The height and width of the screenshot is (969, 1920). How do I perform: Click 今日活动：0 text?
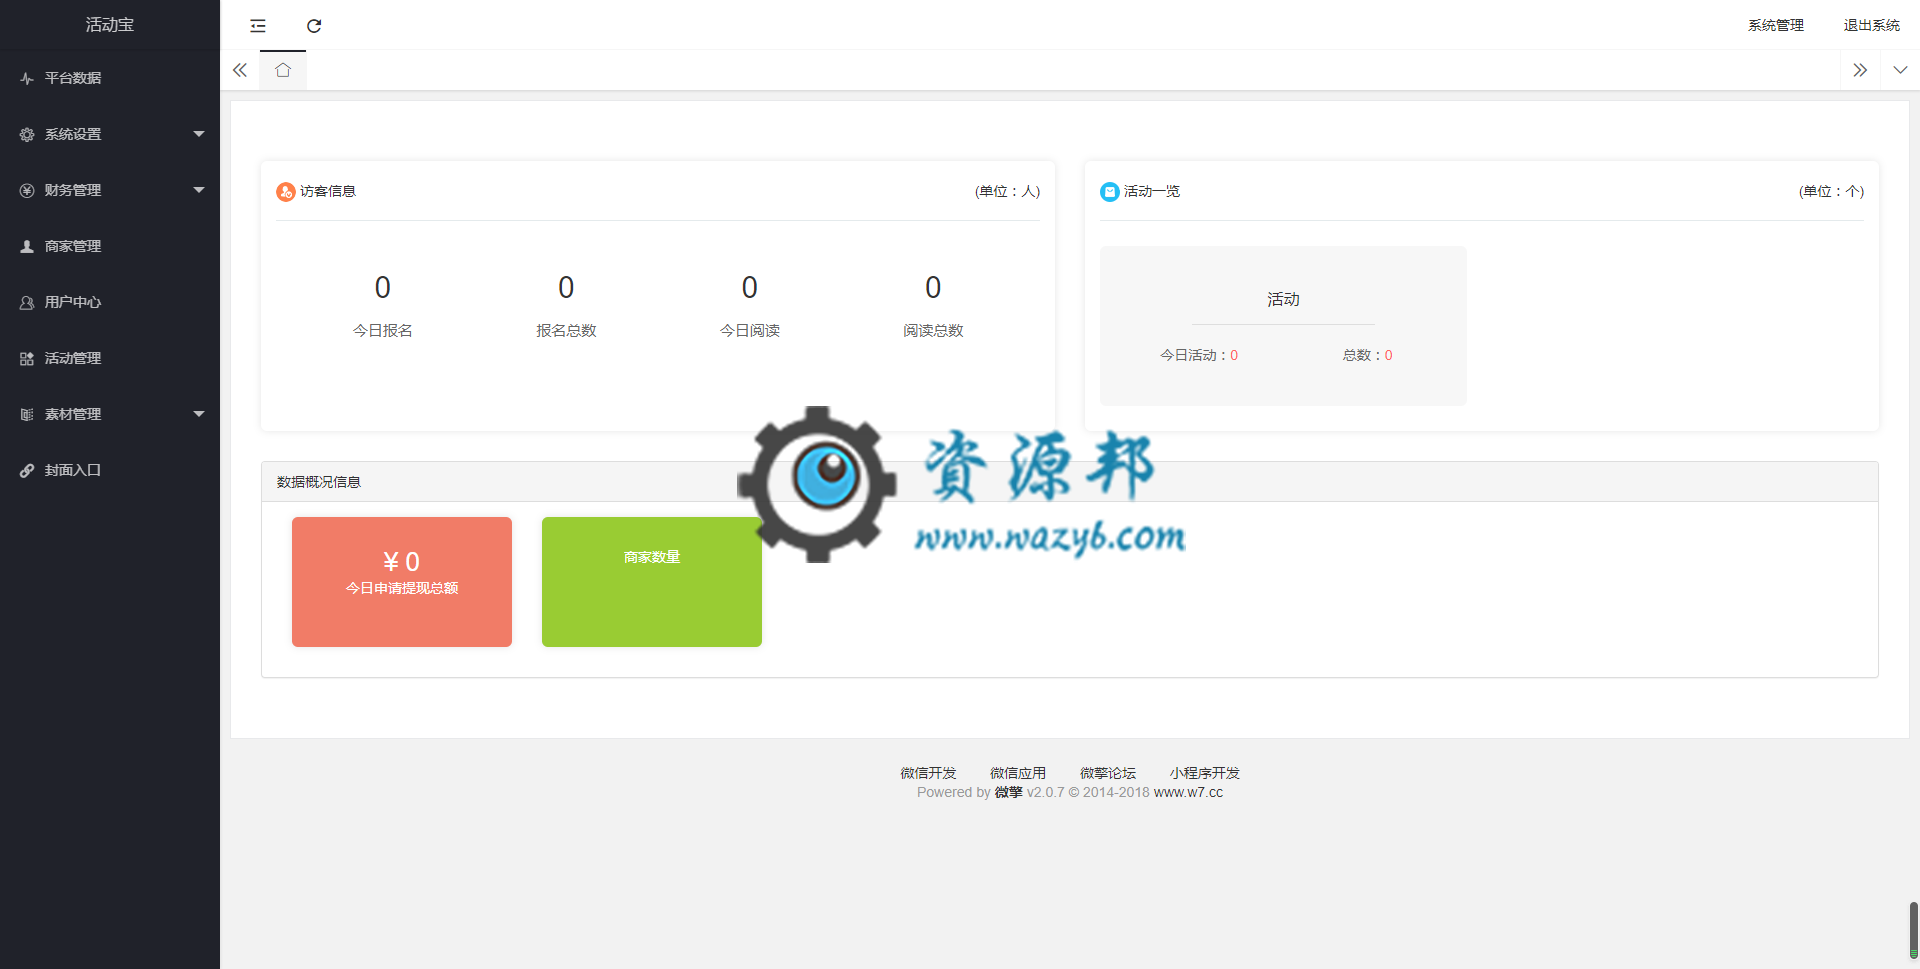[1199, 355]
